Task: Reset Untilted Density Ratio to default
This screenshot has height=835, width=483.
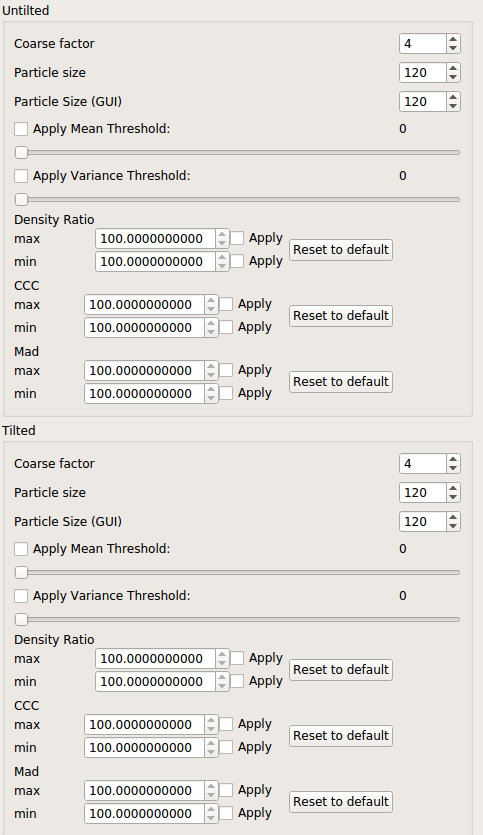Action: coord(341,250)
